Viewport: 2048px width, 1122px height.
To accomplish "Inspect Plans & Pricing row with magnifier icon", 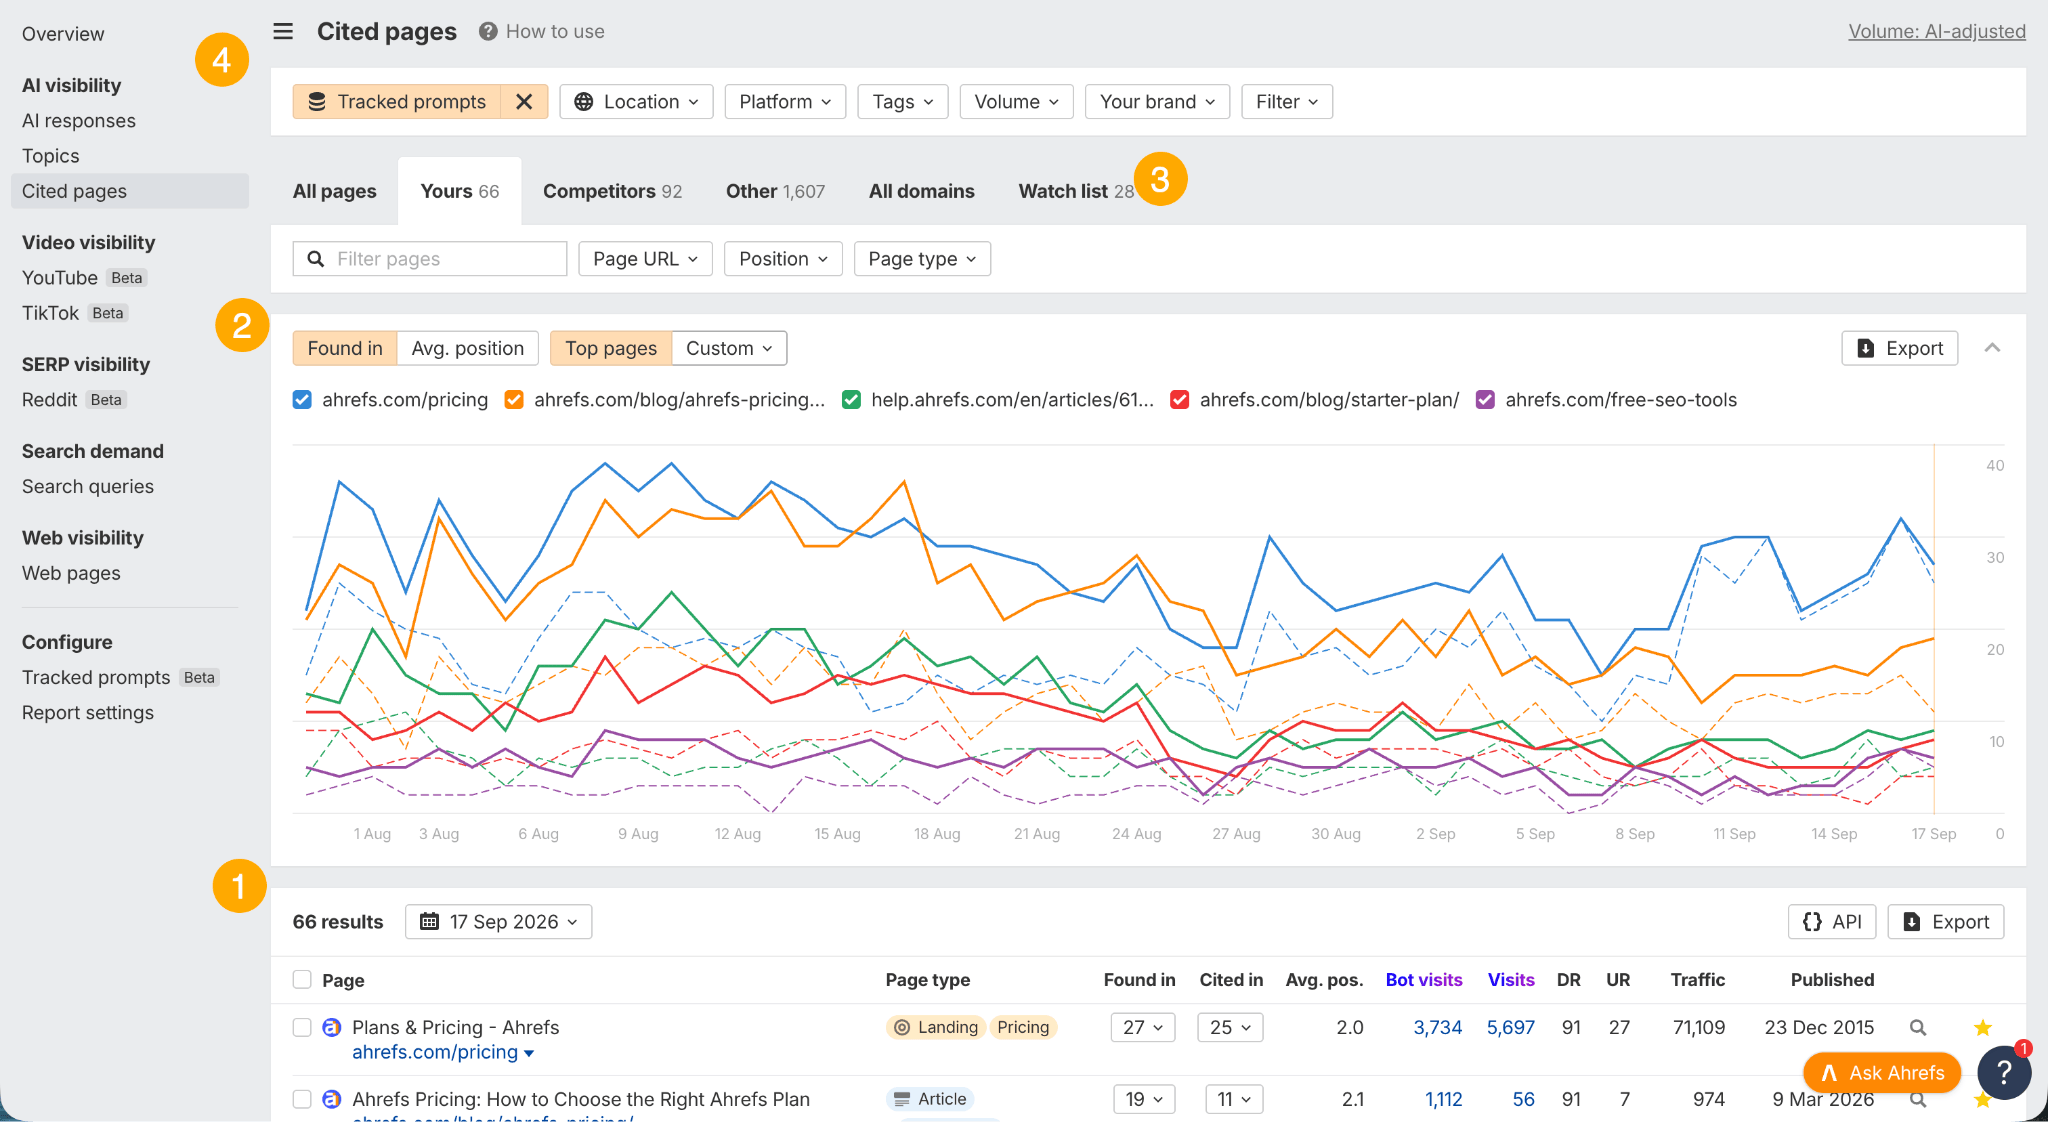I will tap(1918, 1027).
